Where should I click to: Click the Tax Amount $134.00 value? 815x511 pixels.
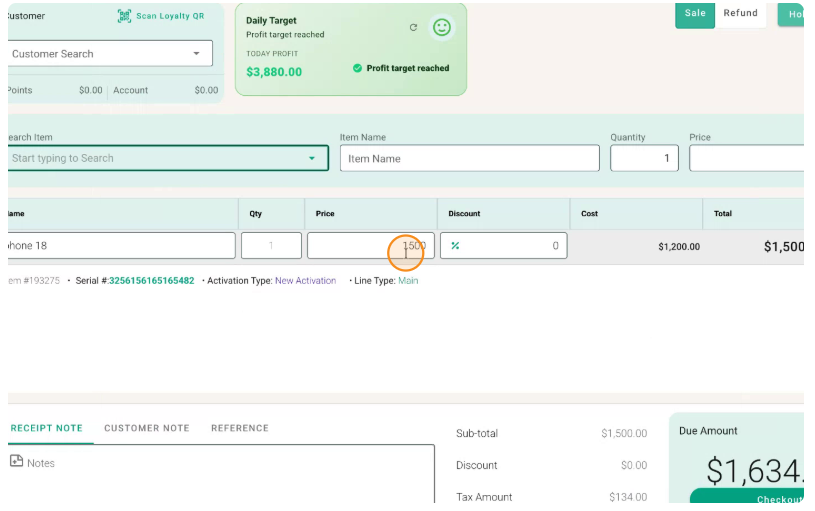pos(628,497)
